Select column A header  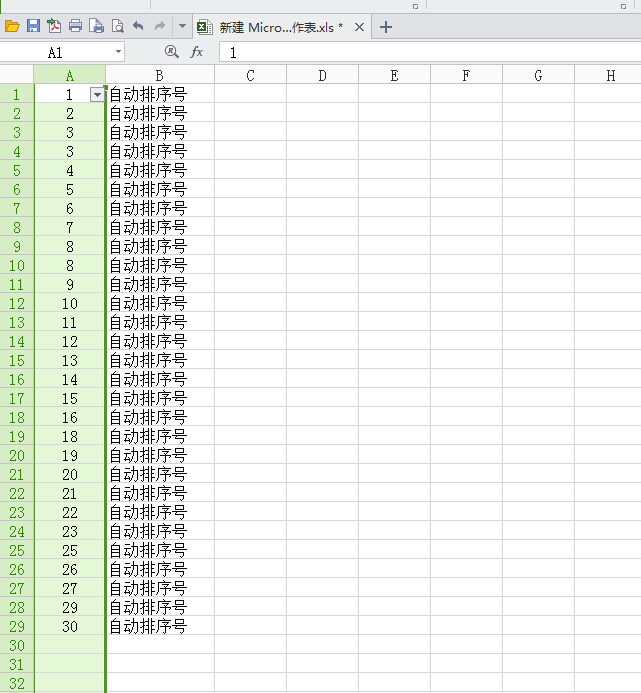(x=70, y=76)
